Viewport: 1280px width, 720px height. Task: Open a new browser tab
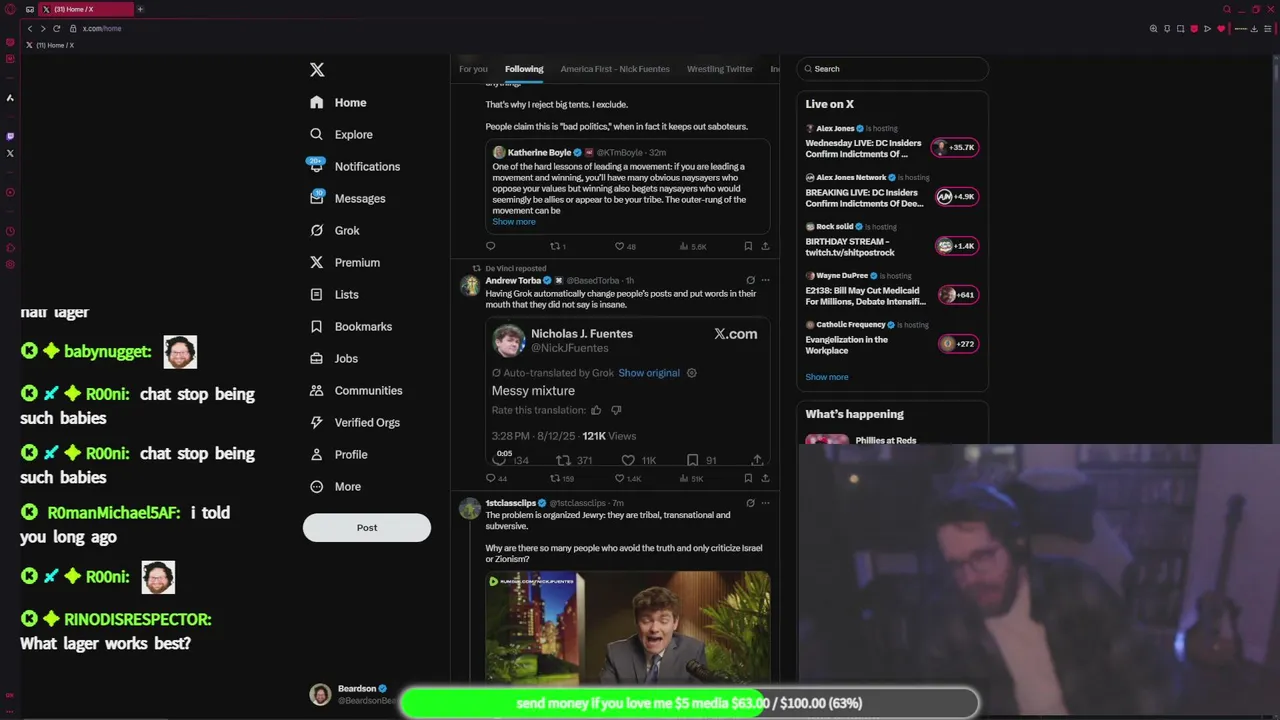coord(140,9)
